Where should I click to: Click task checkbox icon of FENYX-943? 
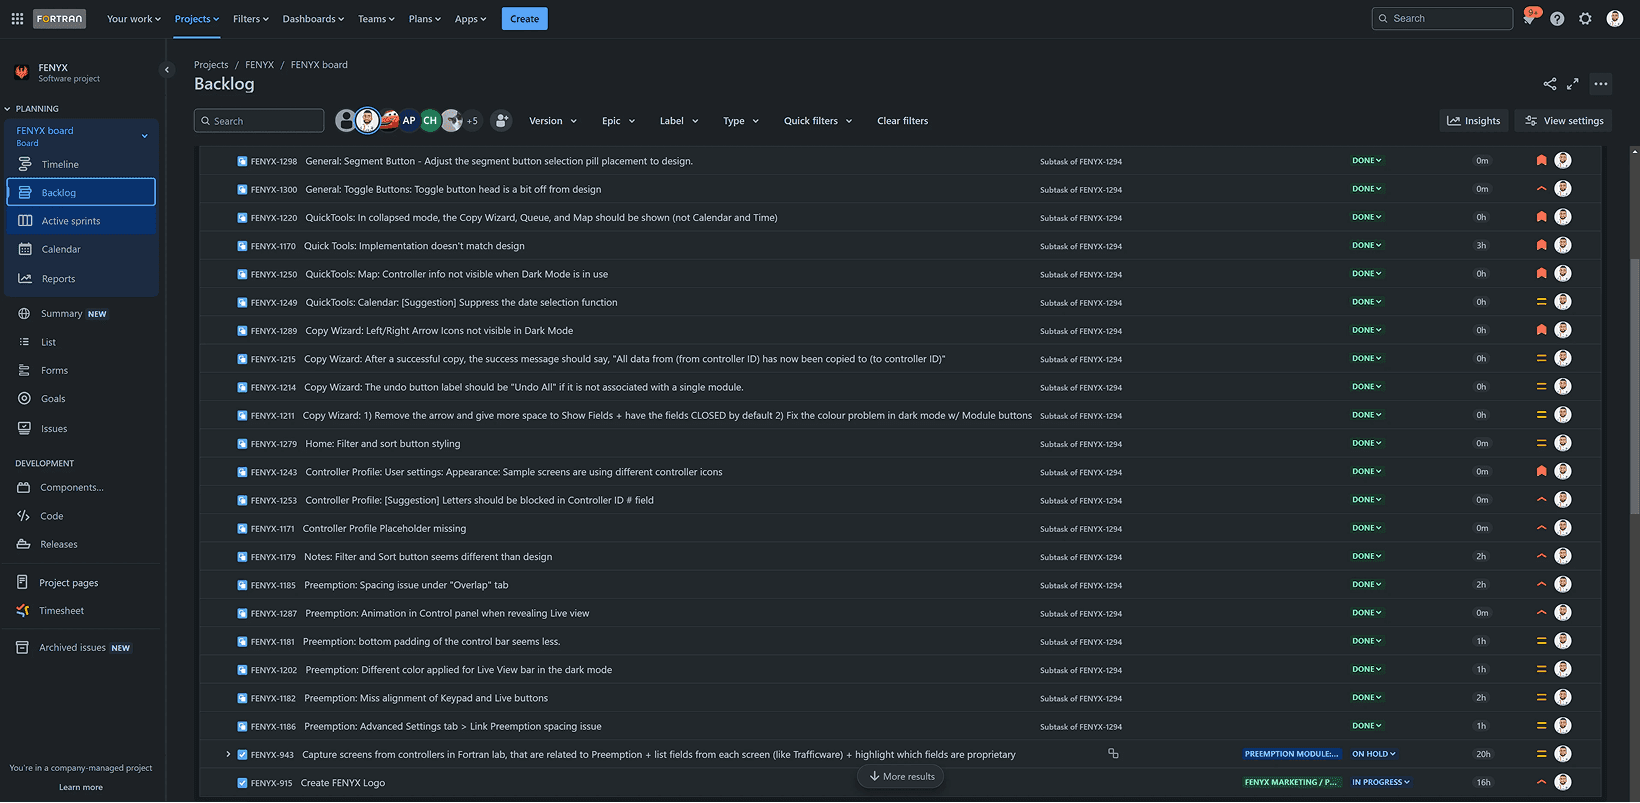pyautogui.click(x=242, y=755)
